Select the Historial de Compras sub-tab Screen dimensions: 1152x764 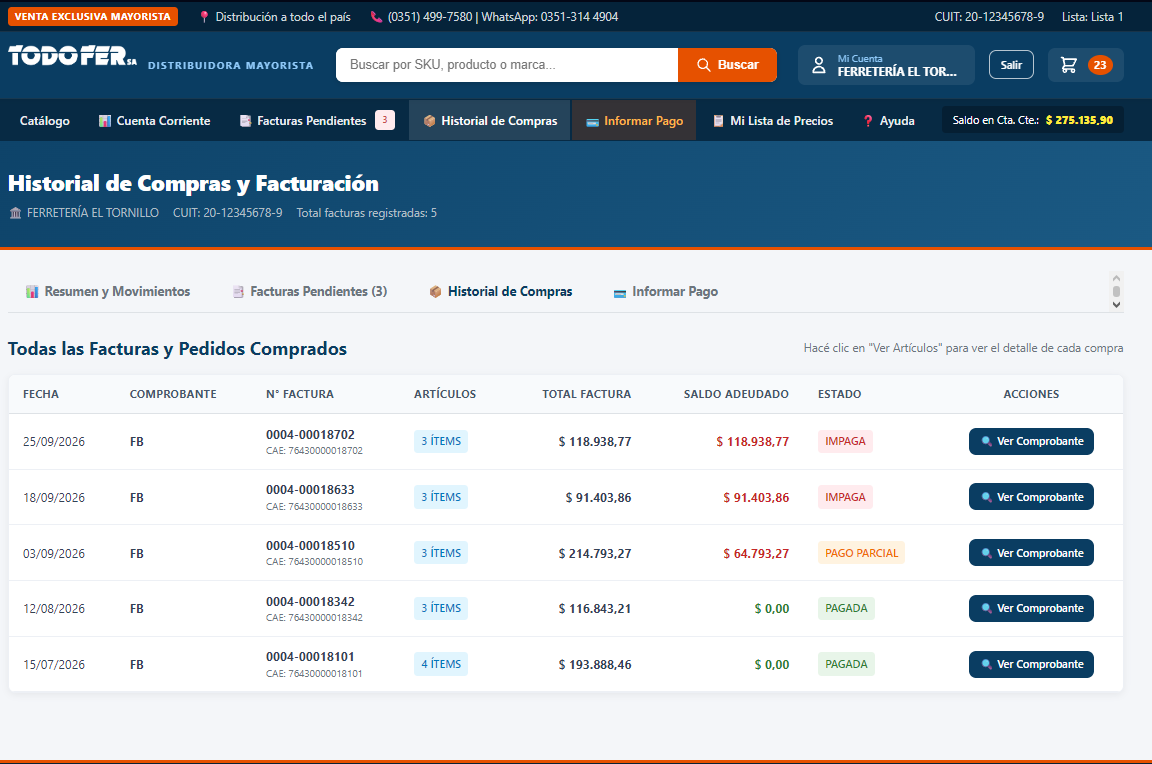point(501,292)
